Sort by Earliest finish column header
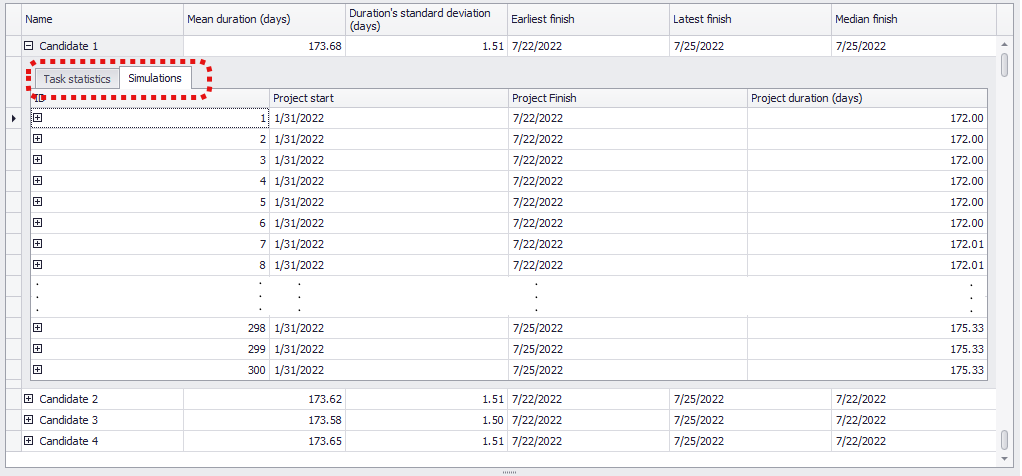The width and height of the screenshot is (1022, 476). click(x=587, y=19)
